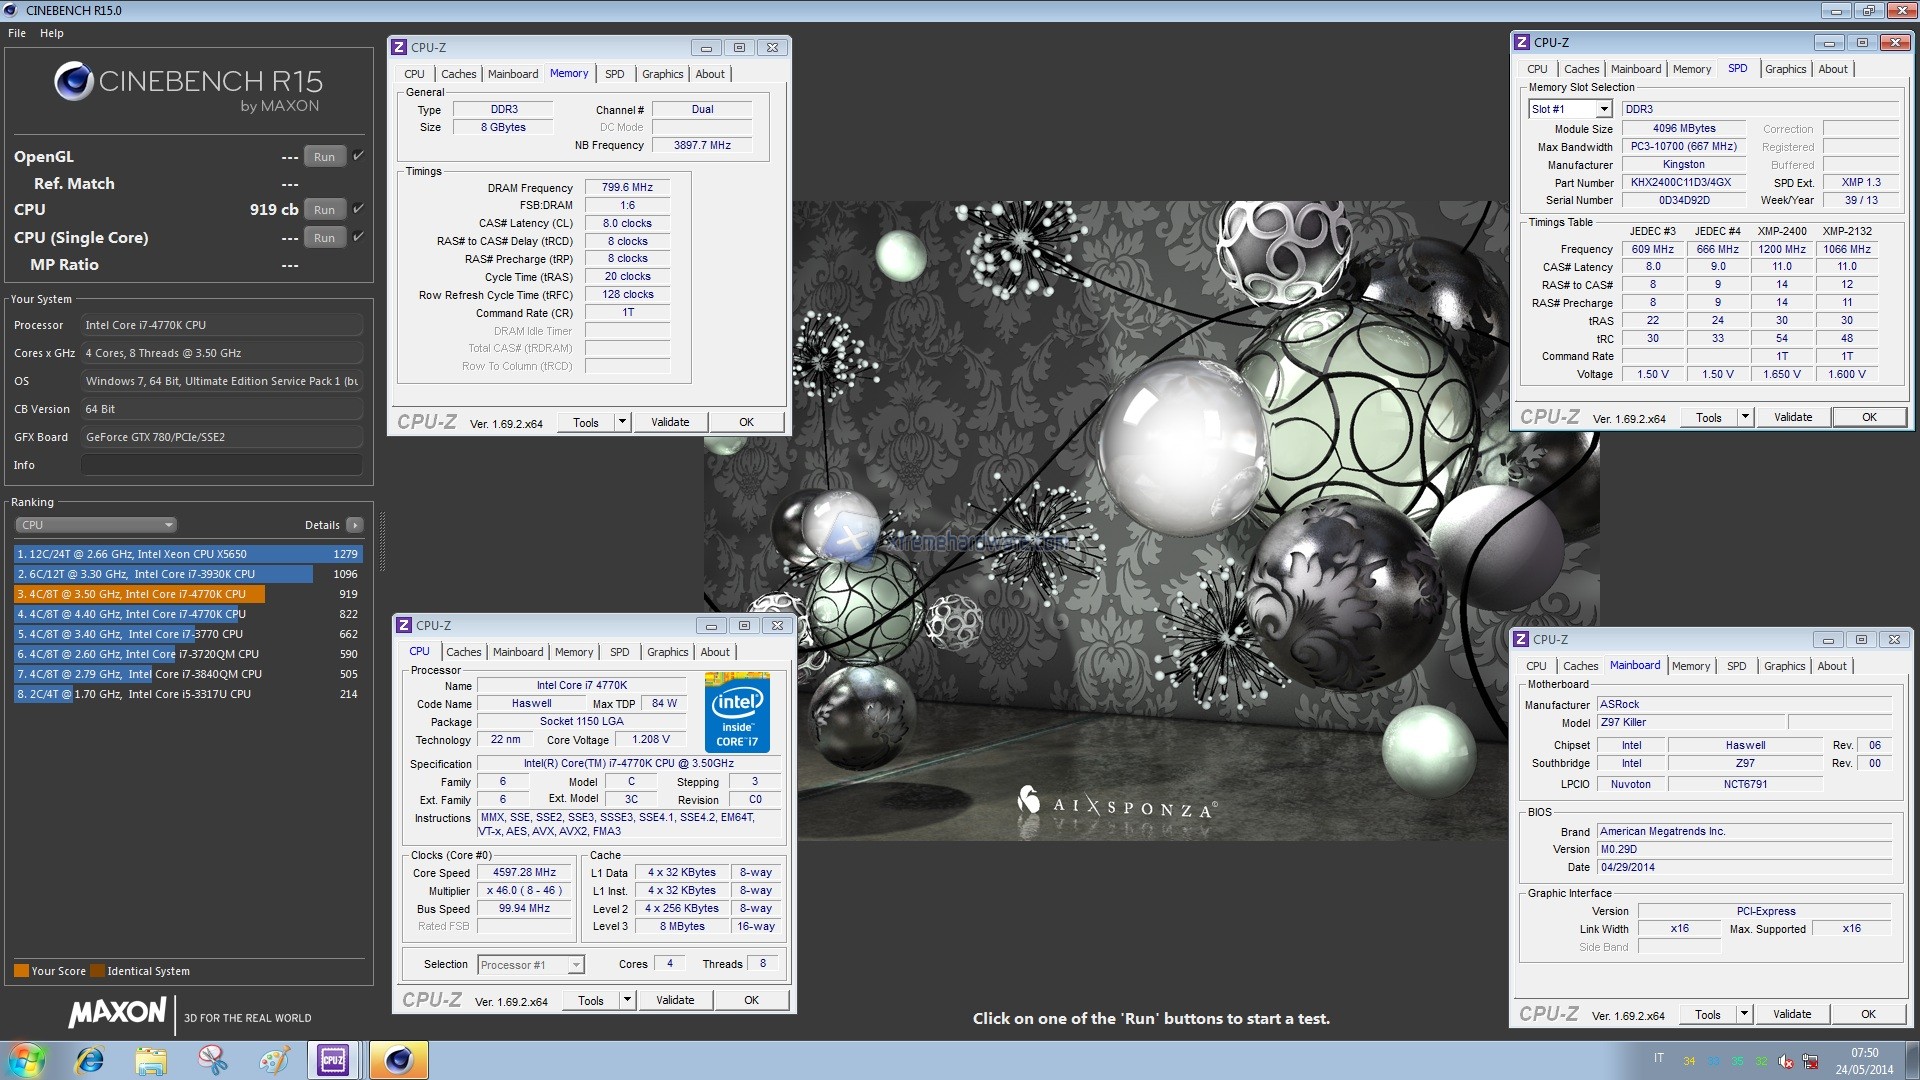
Task: Open Paint from the taskbar
Action: (x=273, y=1060)
